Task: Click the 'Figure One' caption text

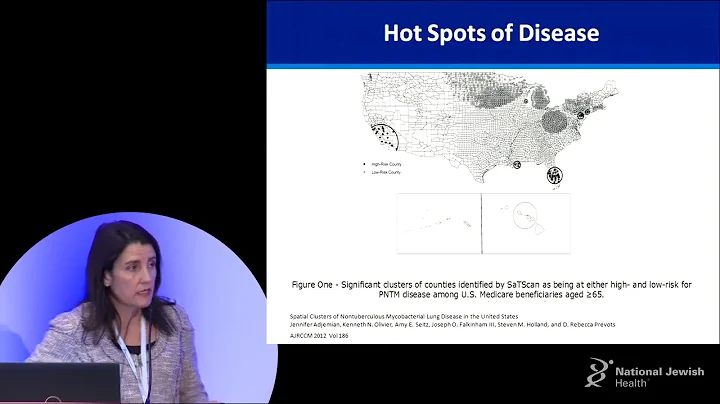Action: [491, 290]
